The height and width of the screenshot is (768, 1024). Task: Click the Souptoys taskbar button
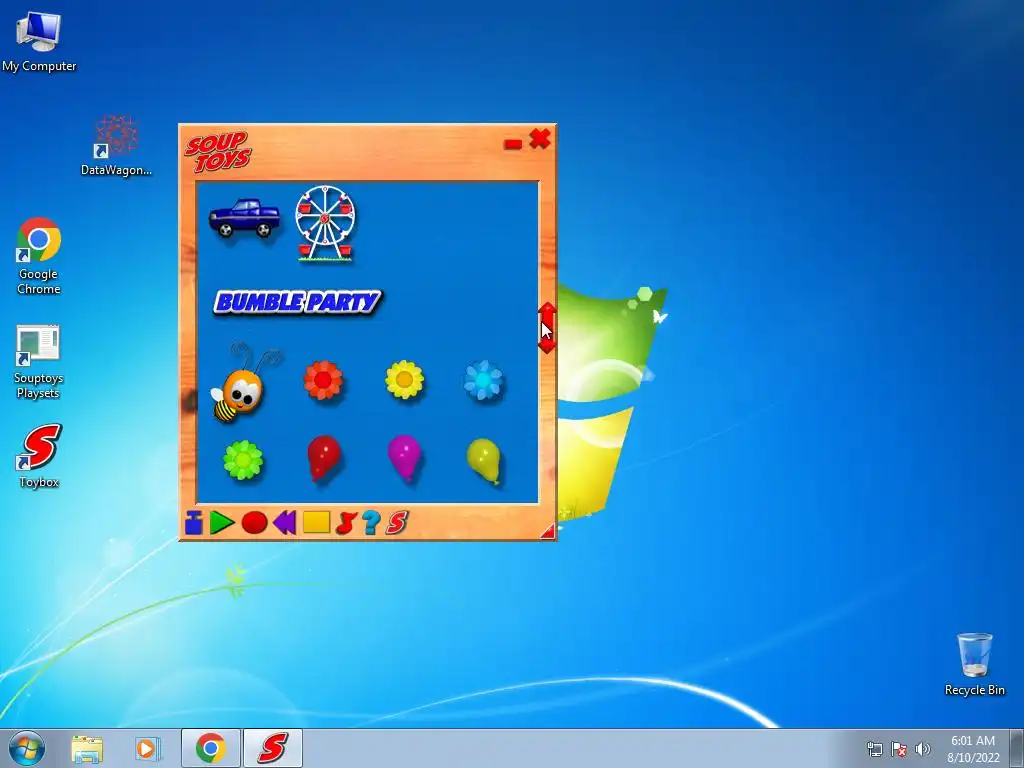point(273,748)
